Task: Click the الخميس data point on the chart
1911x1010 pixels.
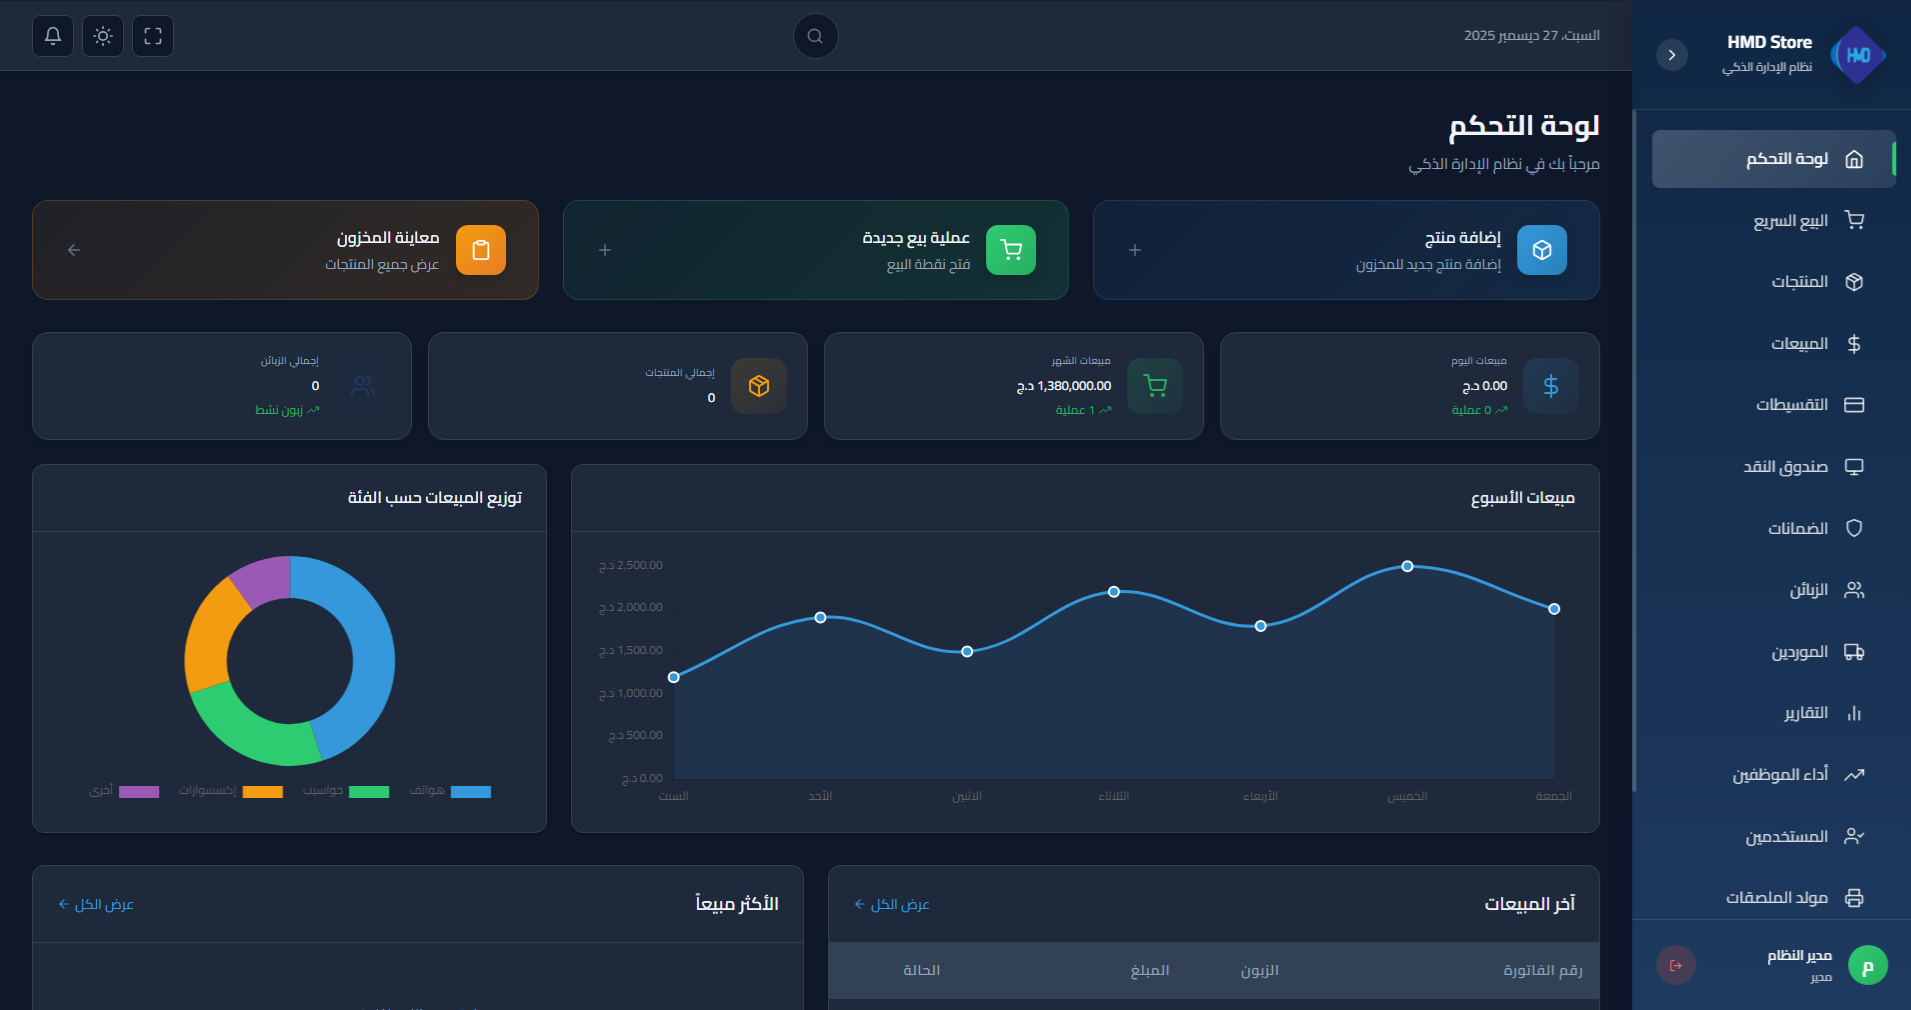Action: coord(1407,566)
